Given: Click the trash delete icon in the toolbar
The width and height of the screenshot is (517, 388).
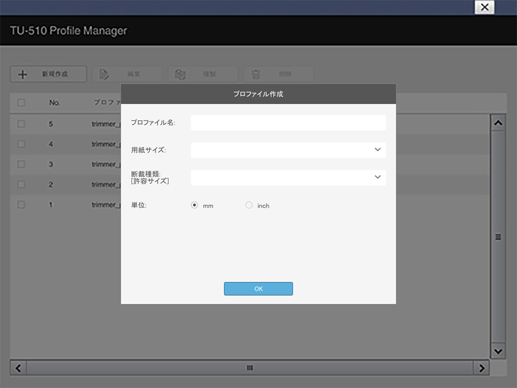Looking at the screenshot, I should [256, 74].
